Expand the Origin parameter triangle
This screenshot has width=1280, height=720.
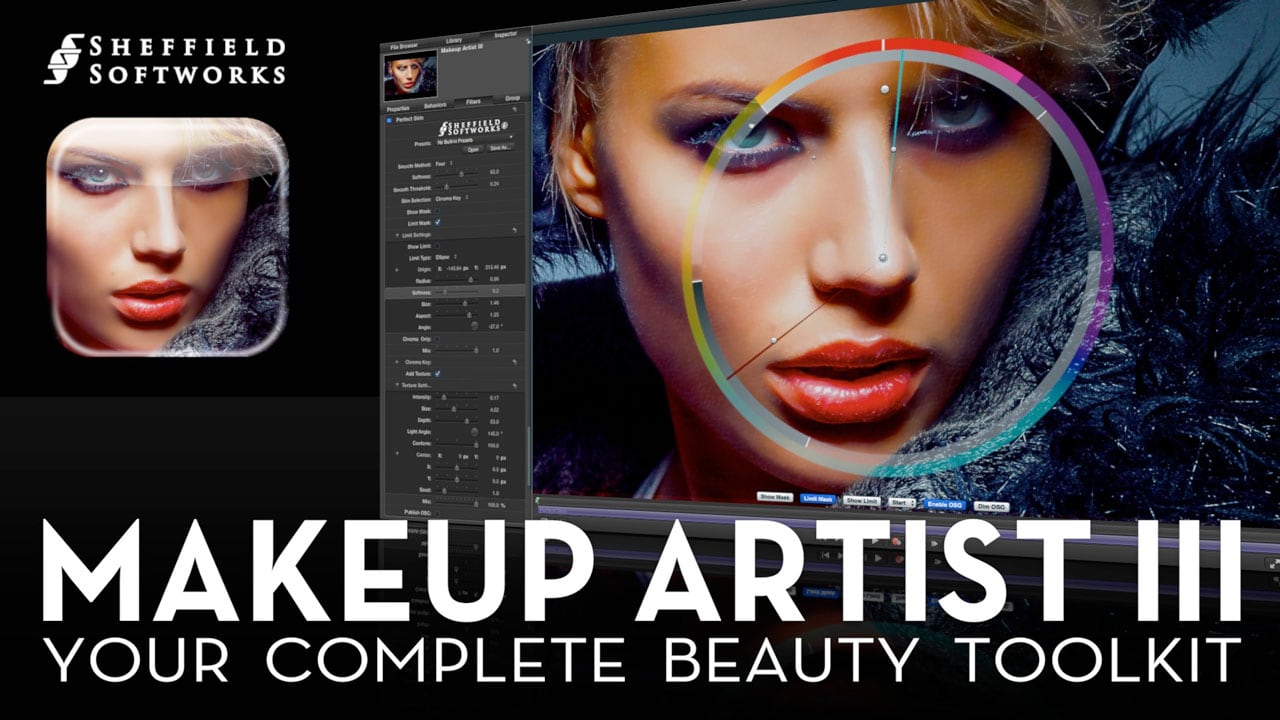[397, 269]
